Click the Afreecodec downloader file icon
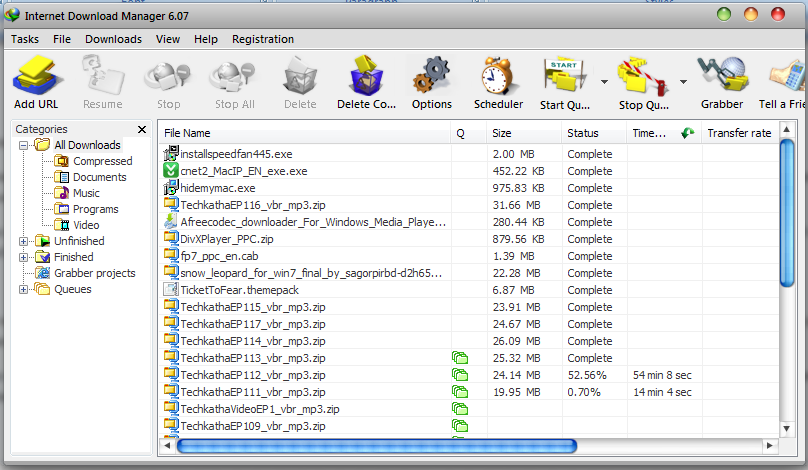The image size is (808, 470). point(171,222)
